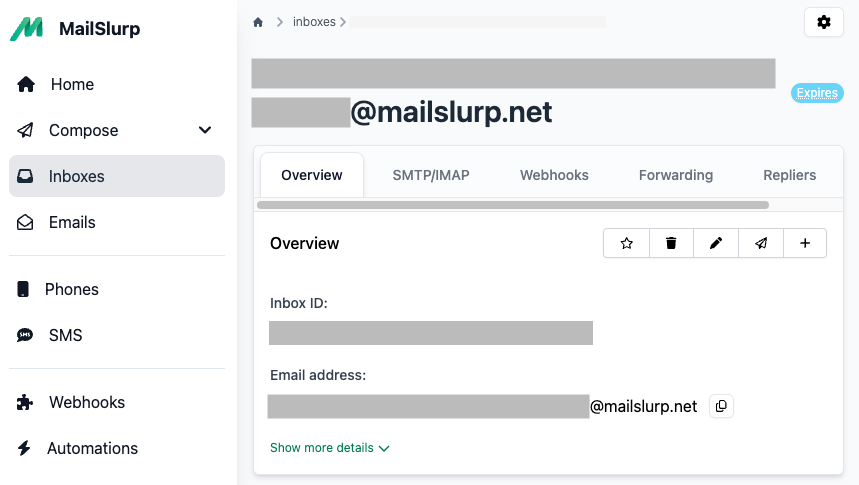Click the horizontal tab scrollbar
The height and width of the screenshot is (485, 859).
point(513,205)
